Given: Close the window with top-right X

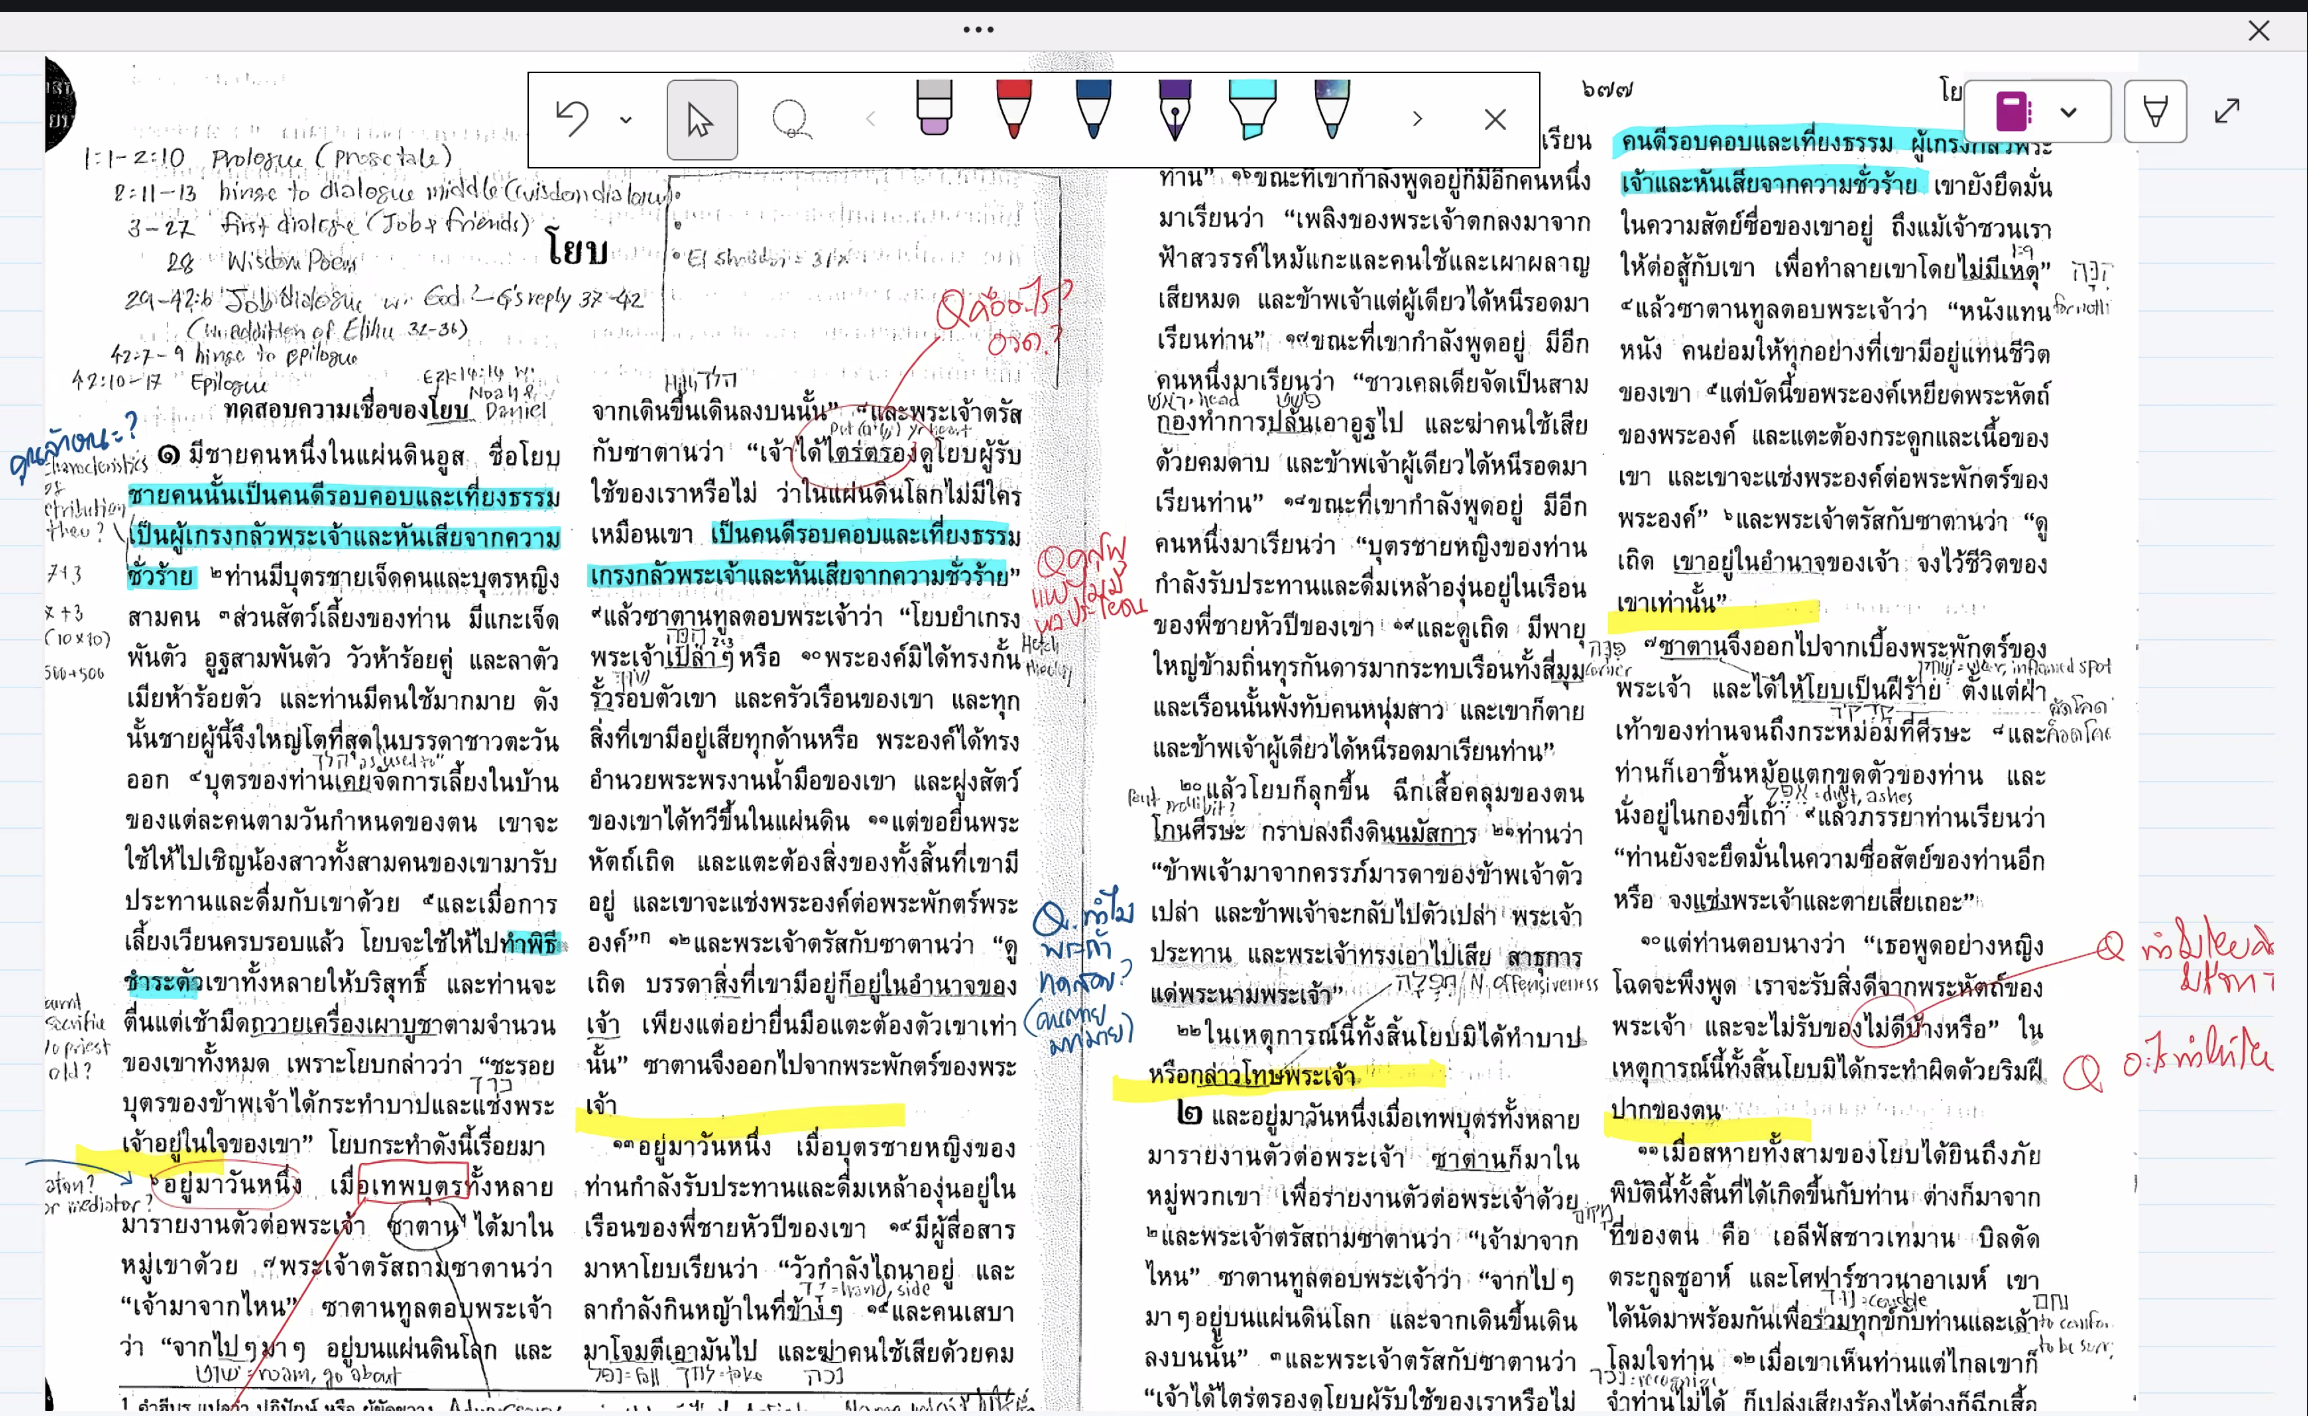Looking at the screenshot, I should click(2259, 31).
